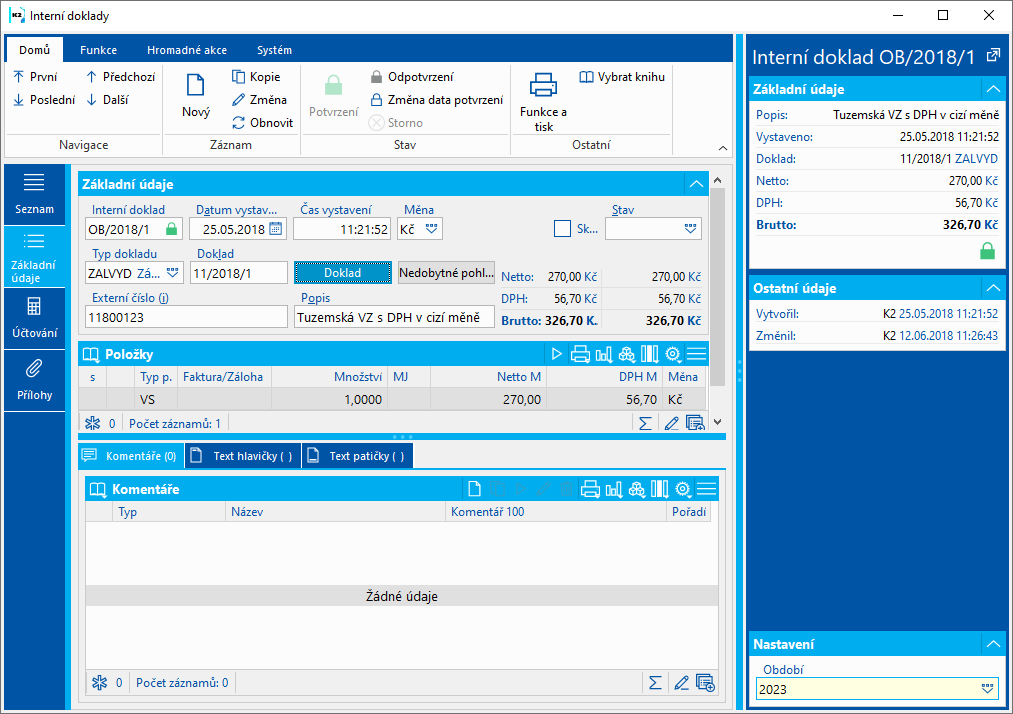Select the Komentáře (0) tab

[x=131, y=456]
